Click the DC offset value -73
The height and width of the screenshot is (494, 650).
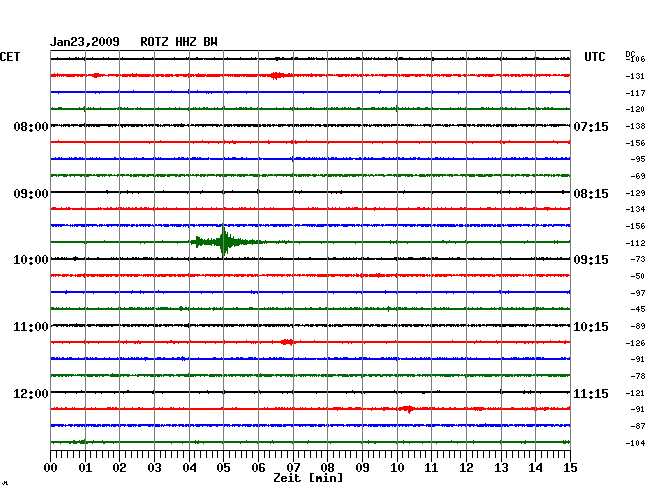point(637,259)
